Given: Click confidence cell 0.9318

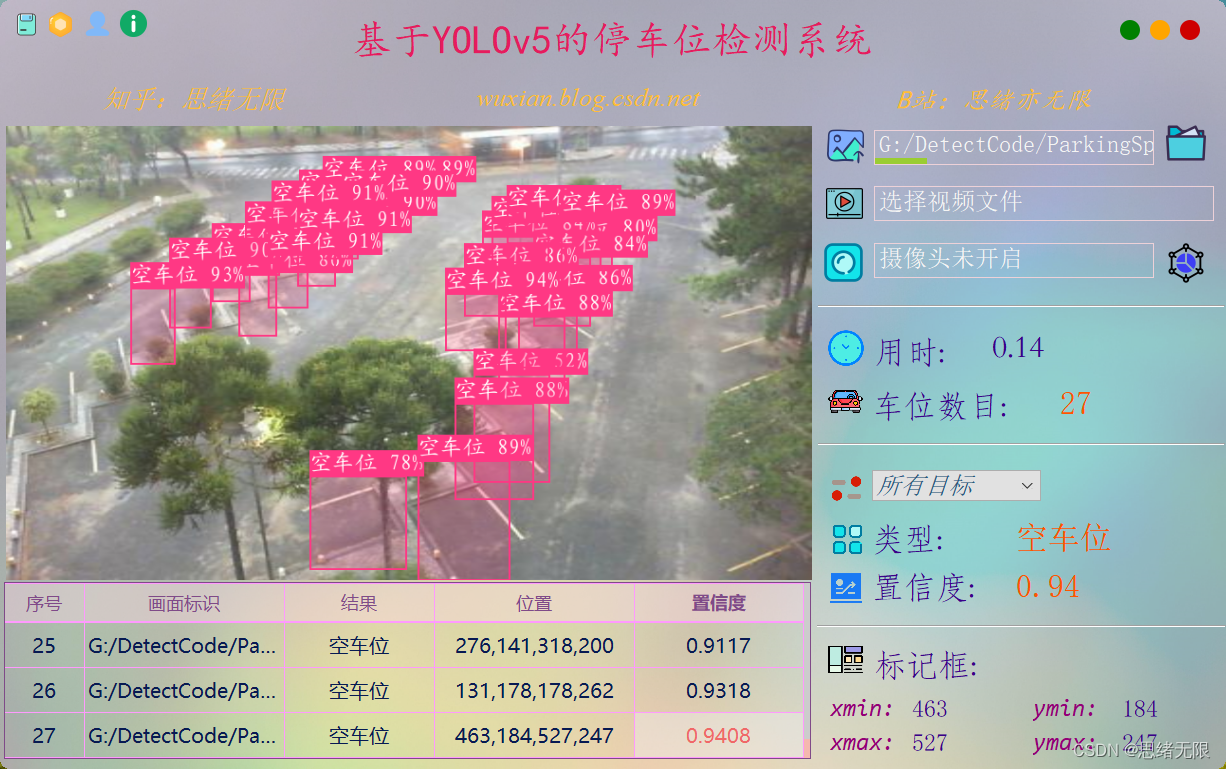Looking at the screenshot, I should [719, 690].
